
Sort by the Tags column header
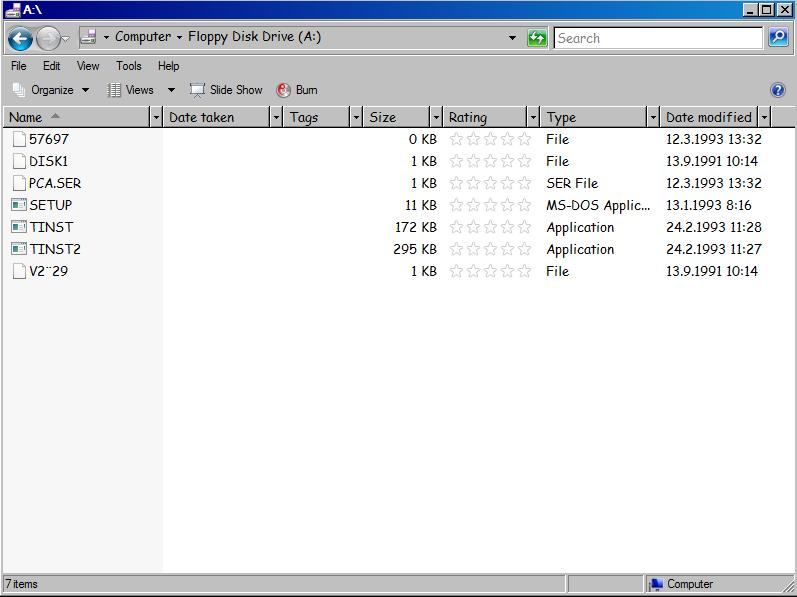click(317, 117)
